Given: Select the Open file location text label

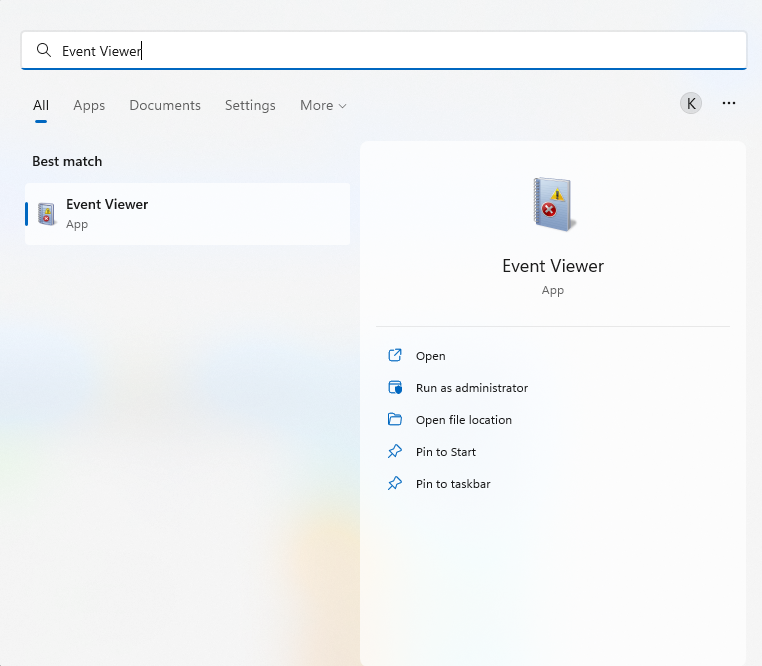Looking at the screenshot, I should (464, 420).
